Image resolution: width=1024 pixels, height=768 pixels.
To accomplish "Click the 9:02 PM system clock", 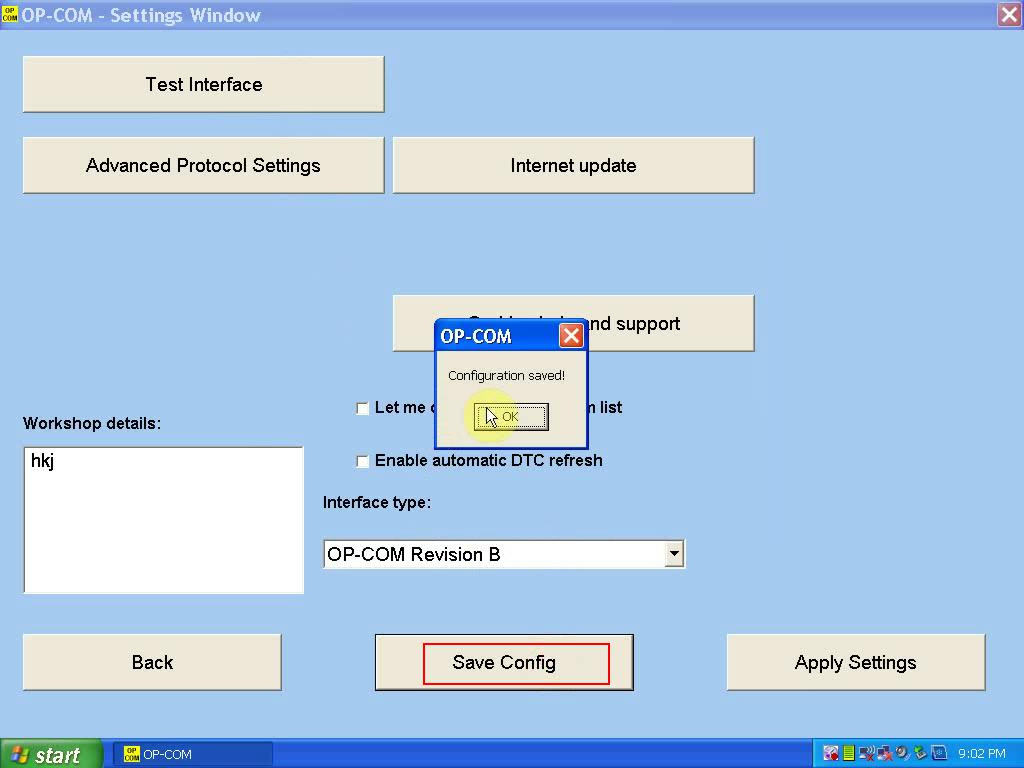I will tap(982, 754).
